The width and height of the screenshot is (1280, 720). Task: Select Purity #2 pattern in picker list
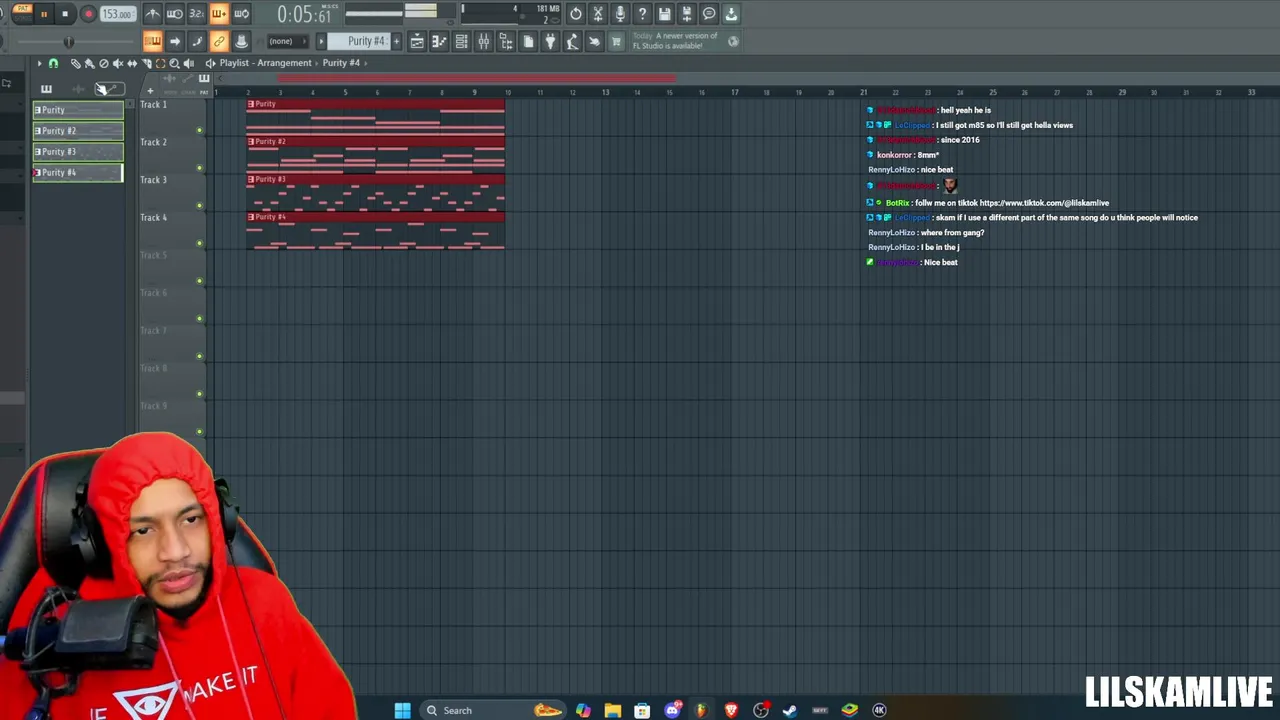[78, 131]
